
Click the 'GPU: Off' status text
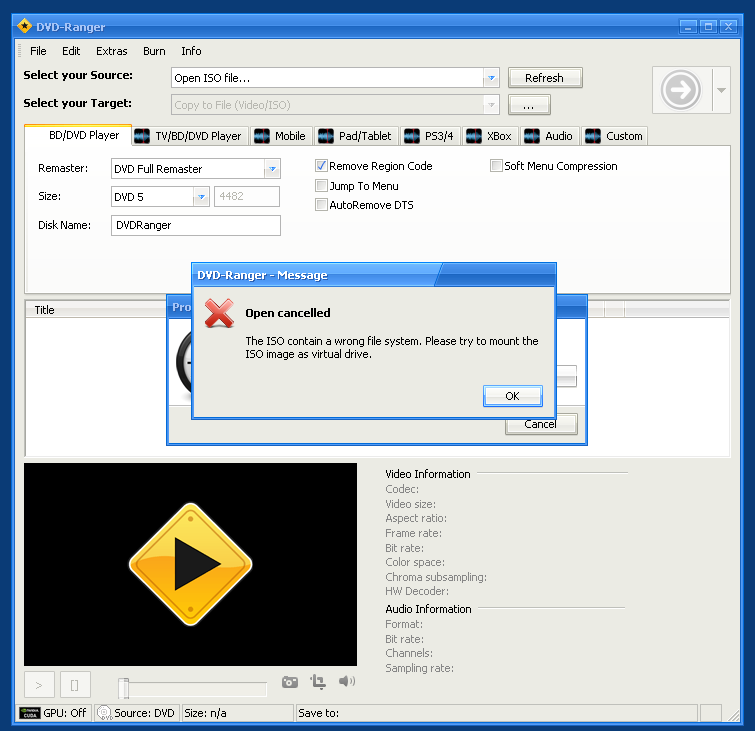65,713
